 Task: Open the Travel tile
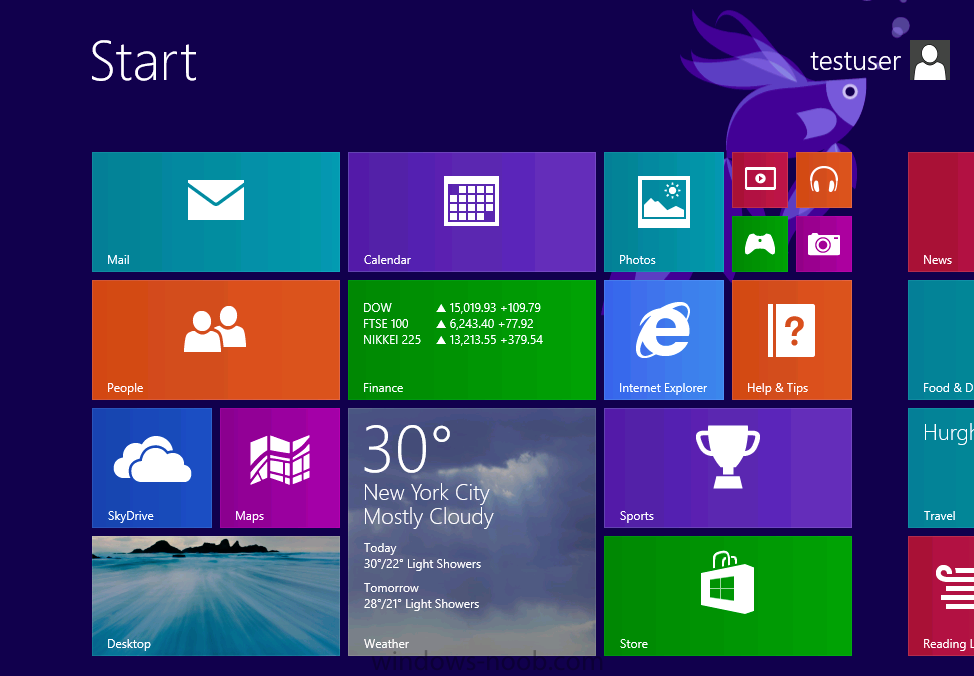940,468
